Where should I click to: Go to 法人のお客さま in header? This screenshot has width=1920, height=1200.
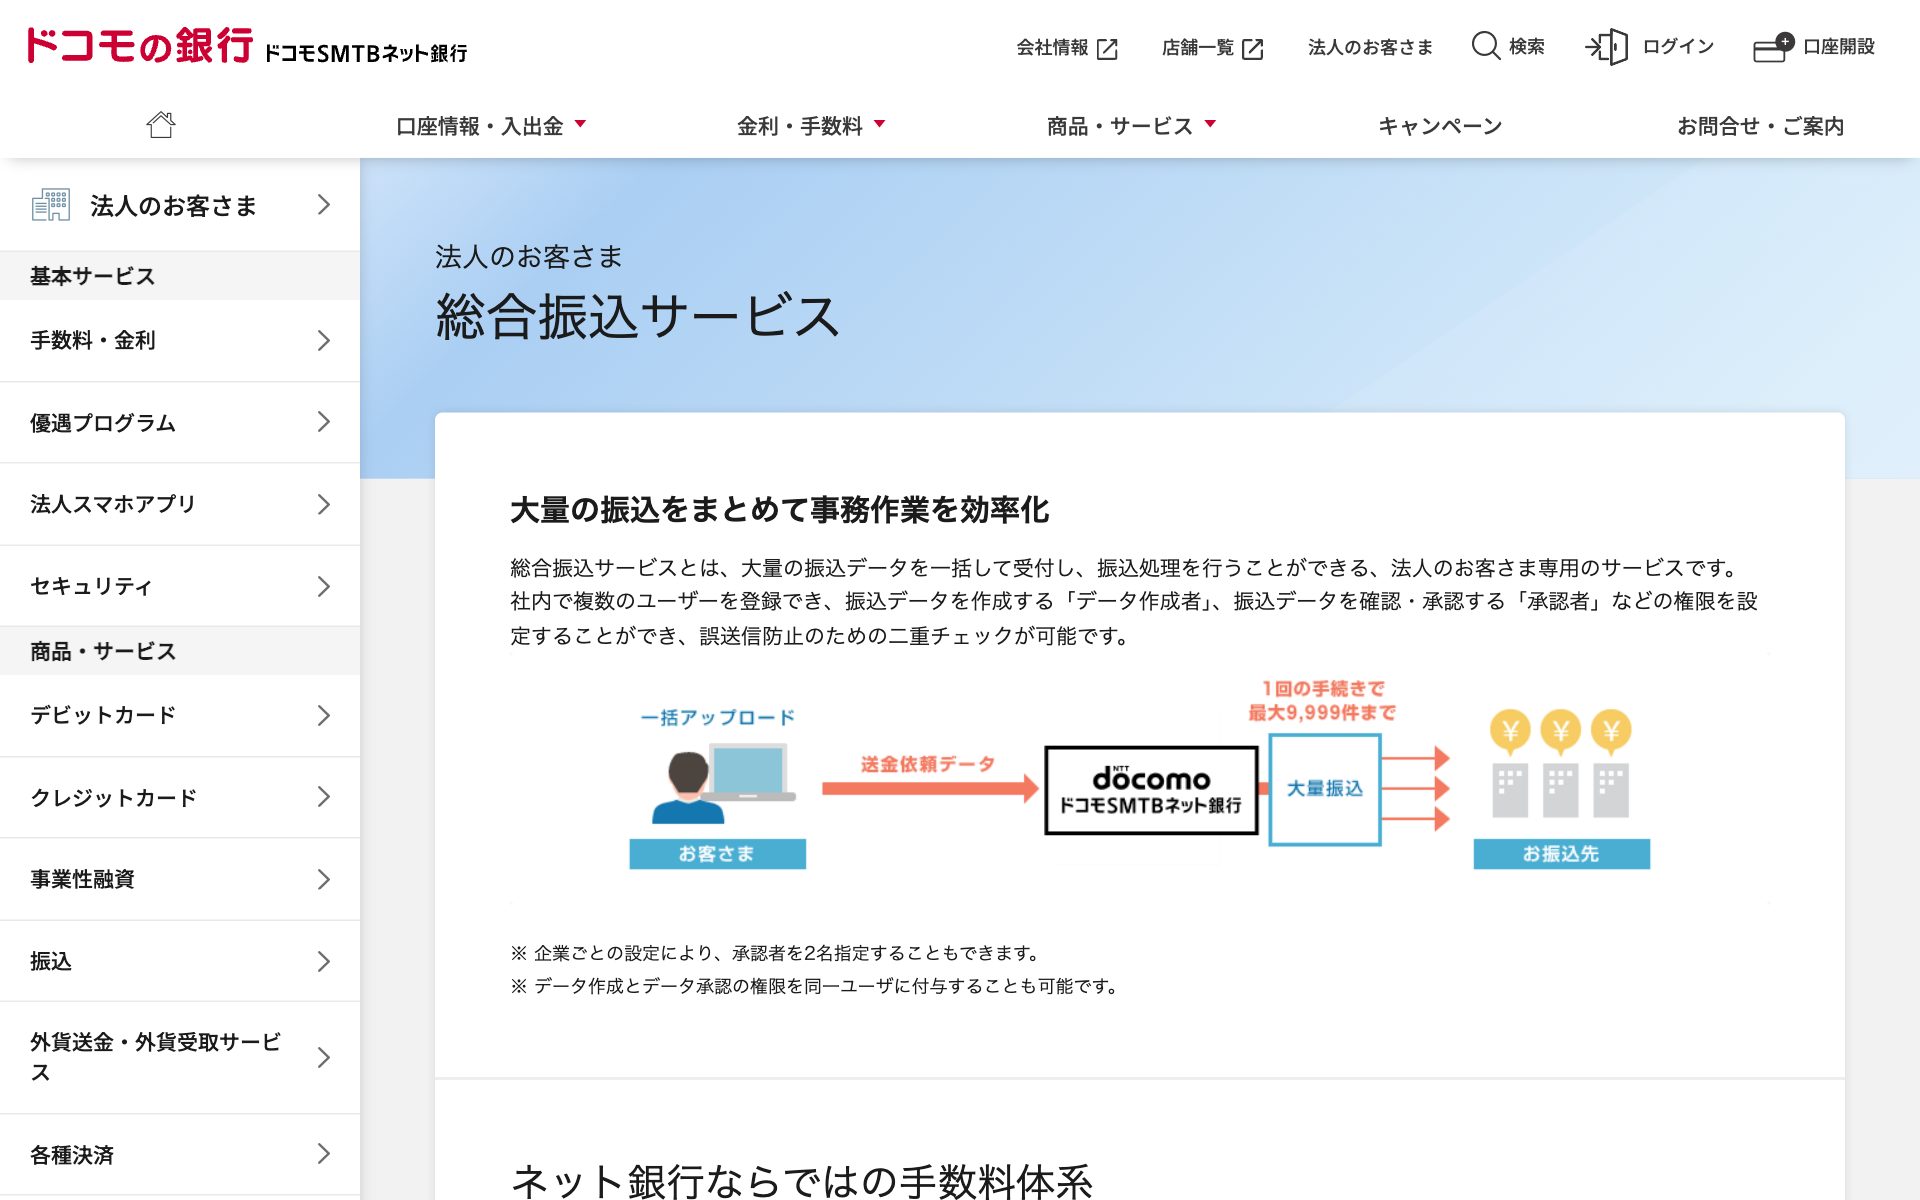[1370, 47]
